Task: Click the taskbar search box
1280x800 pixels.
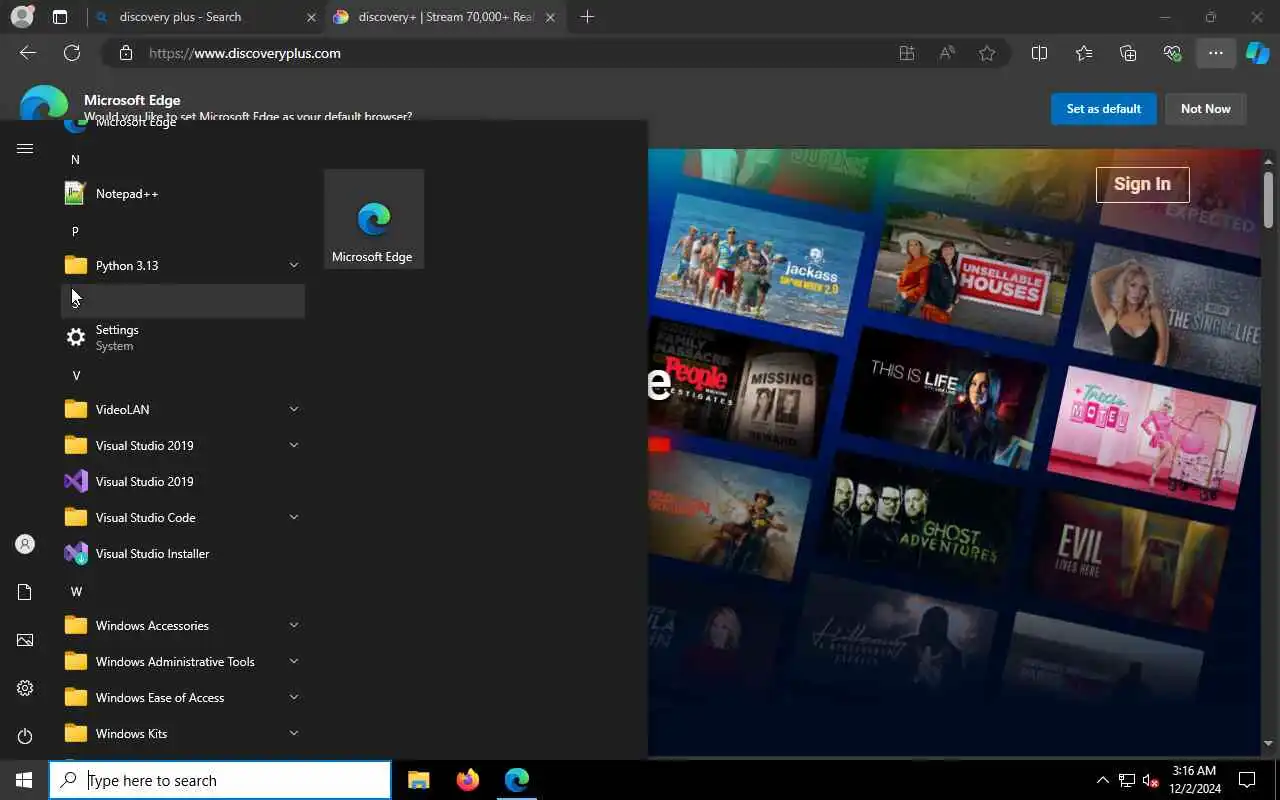Action: [220, 780]
